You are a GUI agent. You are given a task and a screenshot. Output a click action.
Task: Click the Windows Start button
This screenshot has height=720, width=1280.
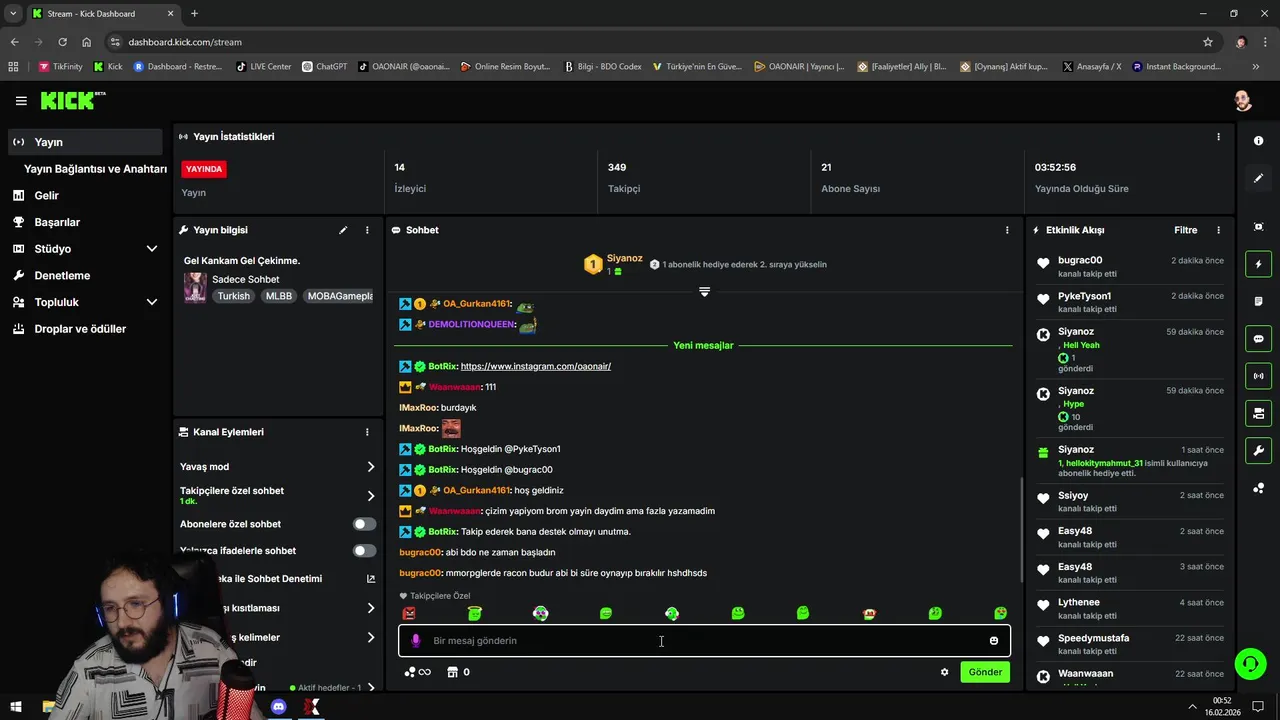16,707
